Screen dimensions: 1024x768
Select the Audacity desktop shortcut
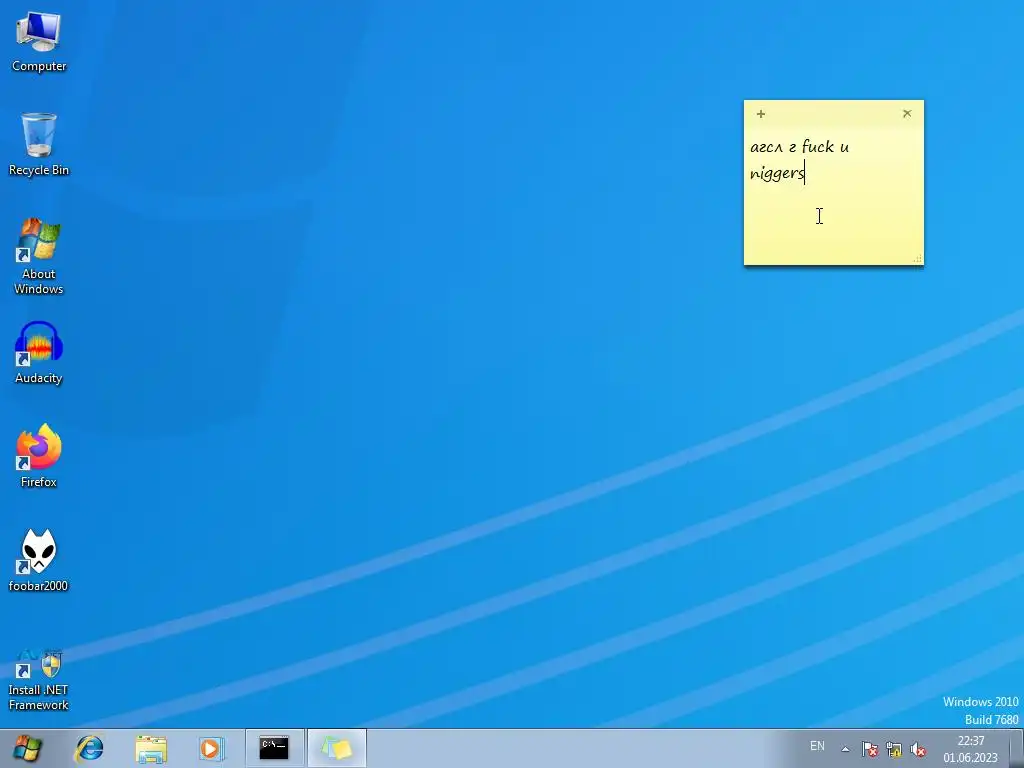(39, 353)
